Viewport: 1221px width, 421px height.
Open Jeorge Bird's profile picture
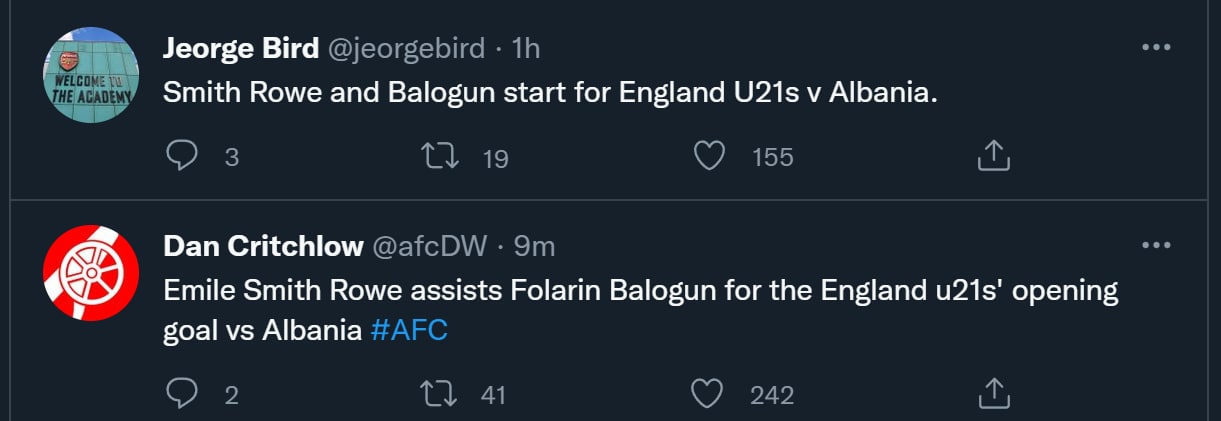91,76
